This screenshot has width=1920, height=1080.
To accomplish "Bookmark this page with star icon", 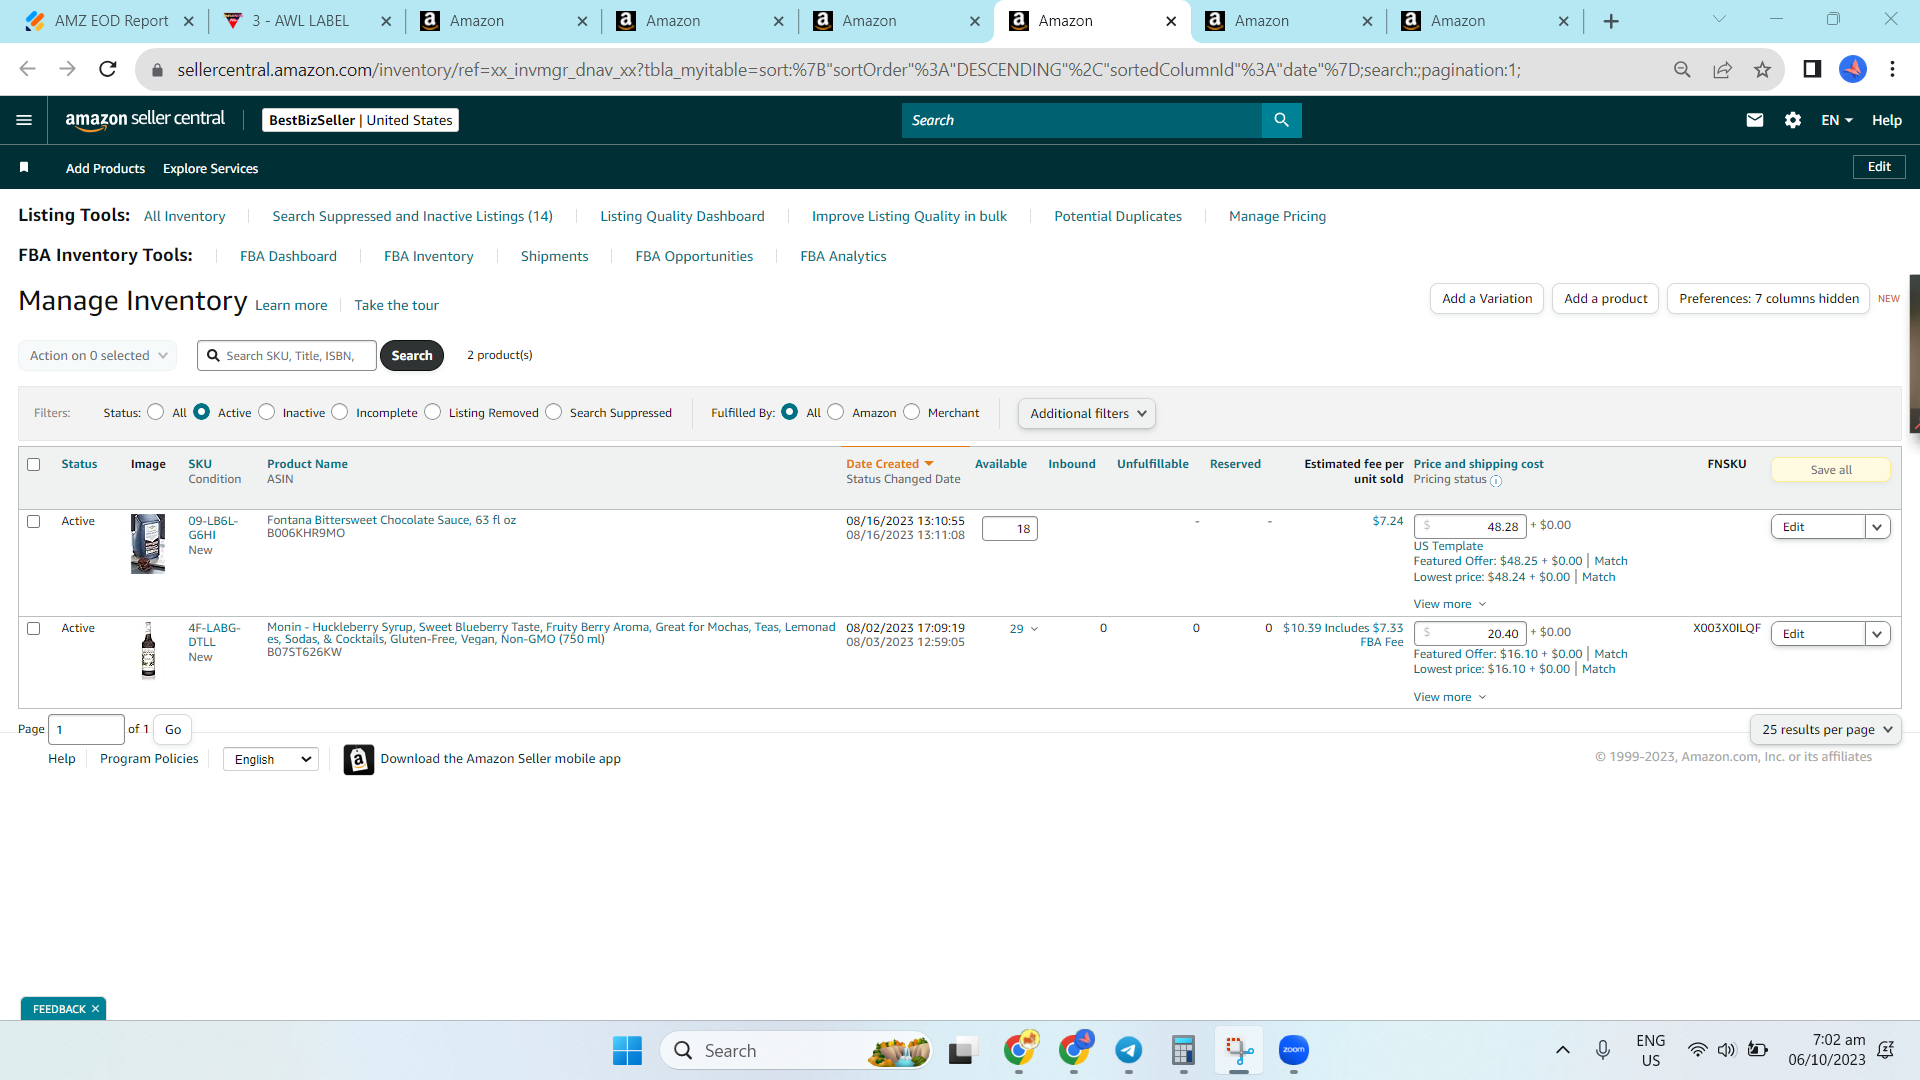I will [1762, 69].
